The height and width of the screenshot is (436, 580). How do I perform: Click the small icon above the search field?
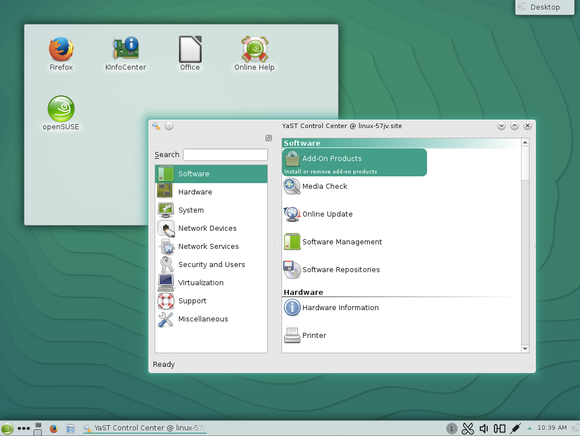click(269, 138)
